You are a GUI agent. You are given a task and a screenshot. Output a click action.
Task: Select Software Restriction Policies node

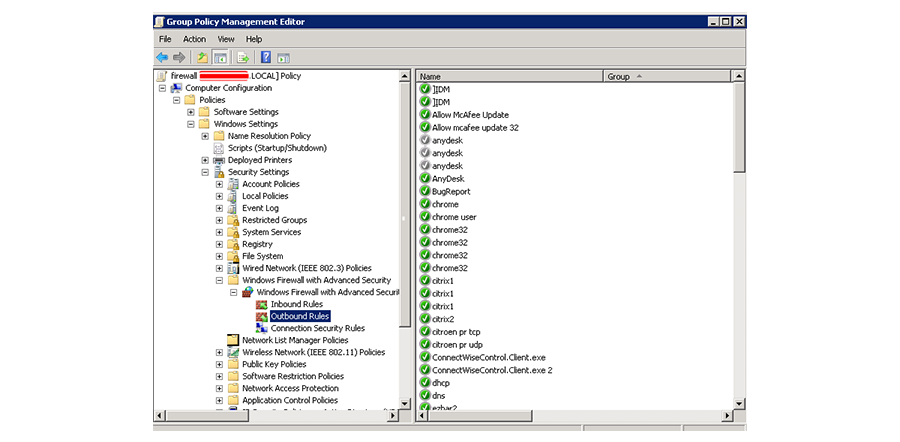click(293, 377)
